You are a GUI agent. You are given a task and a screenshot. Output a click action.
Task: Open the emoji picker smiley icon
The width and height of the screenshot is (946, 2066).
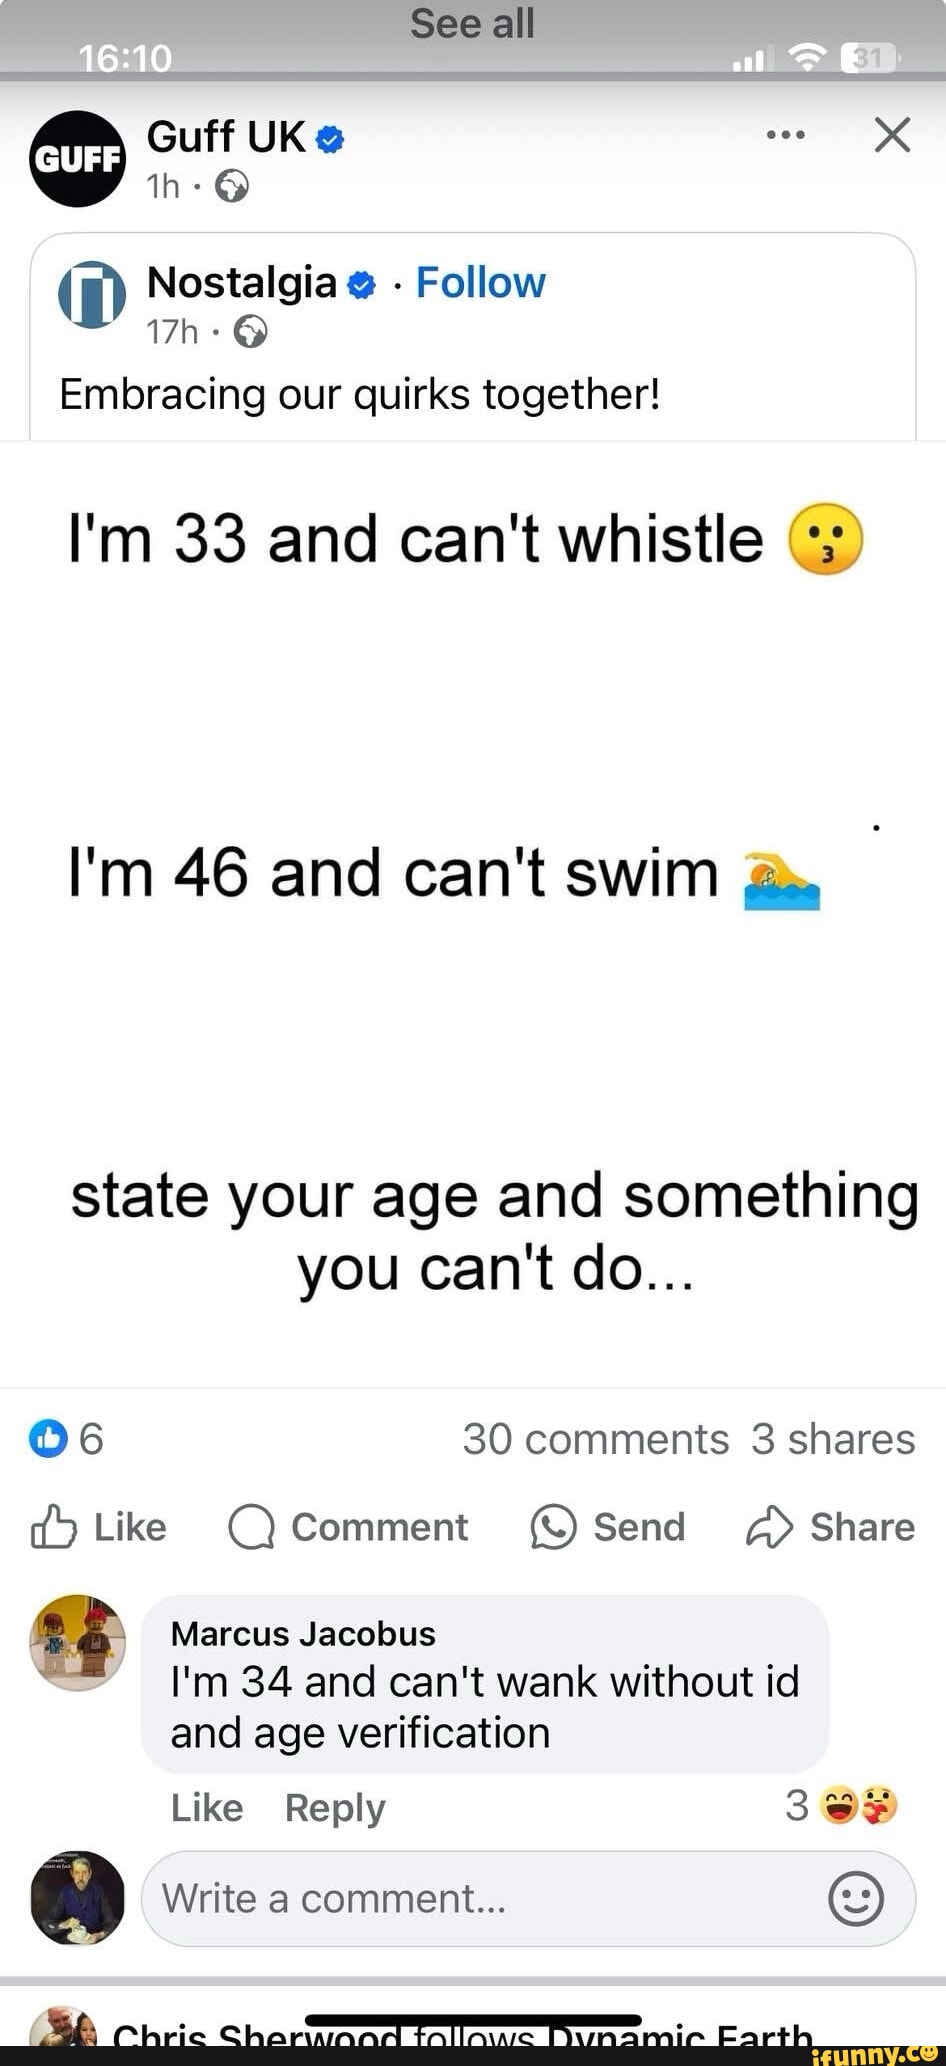[856, 1898]
